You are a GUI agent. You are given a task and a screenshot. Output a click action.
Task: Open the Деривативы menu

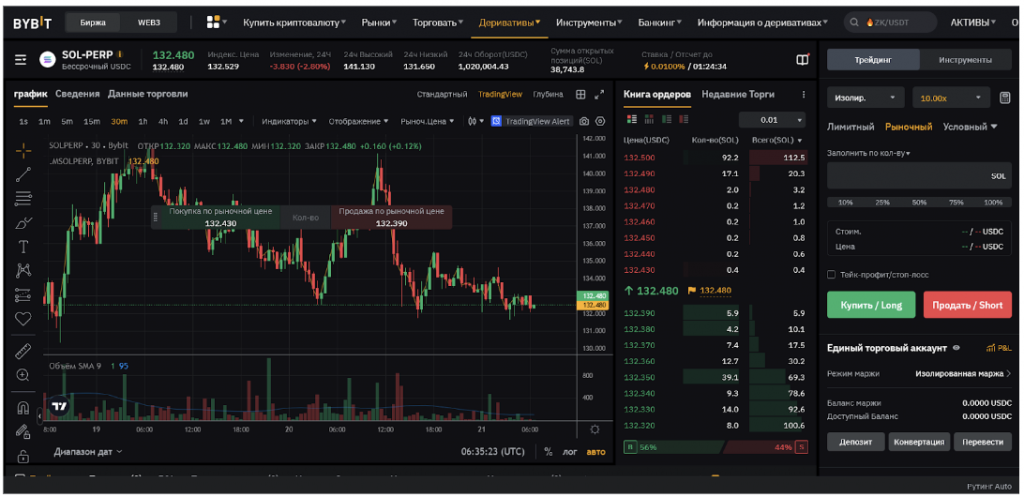pos(510,21)
